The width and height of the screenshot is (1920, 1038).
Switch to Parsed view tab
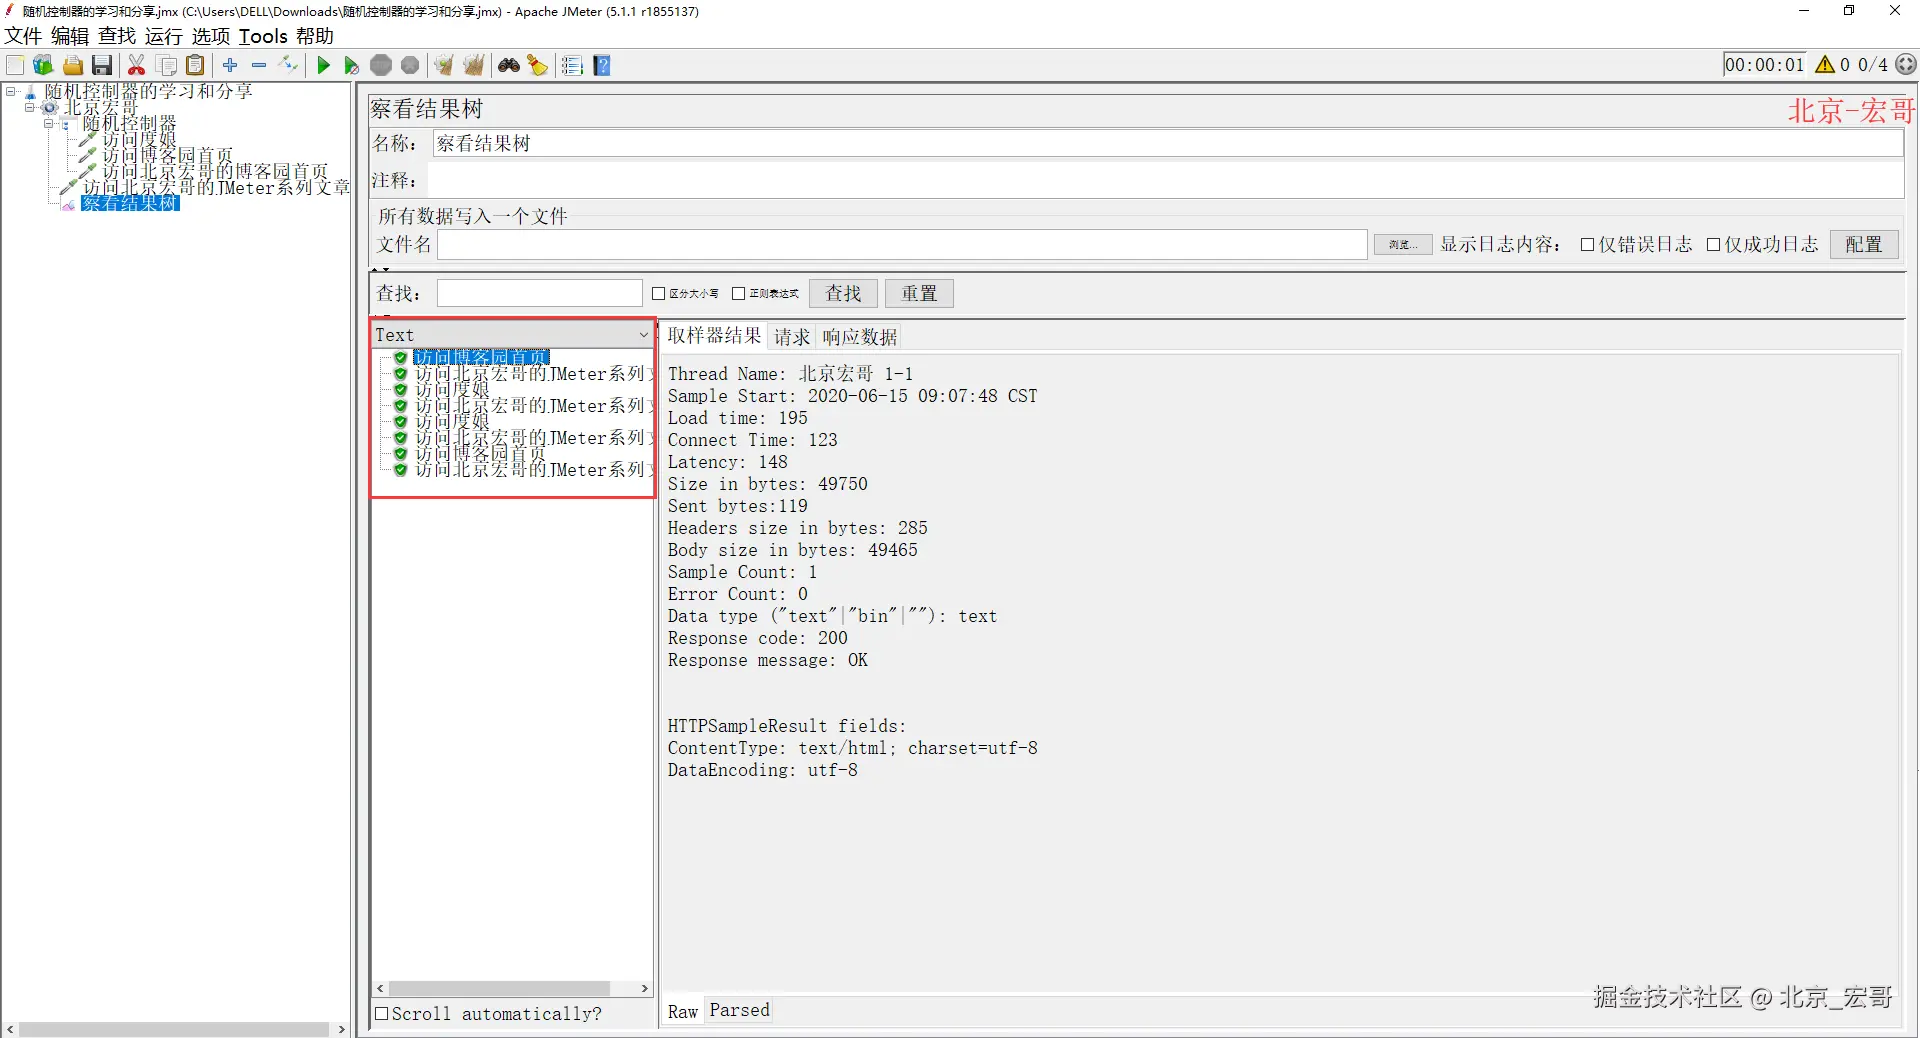pos(740,1010)
